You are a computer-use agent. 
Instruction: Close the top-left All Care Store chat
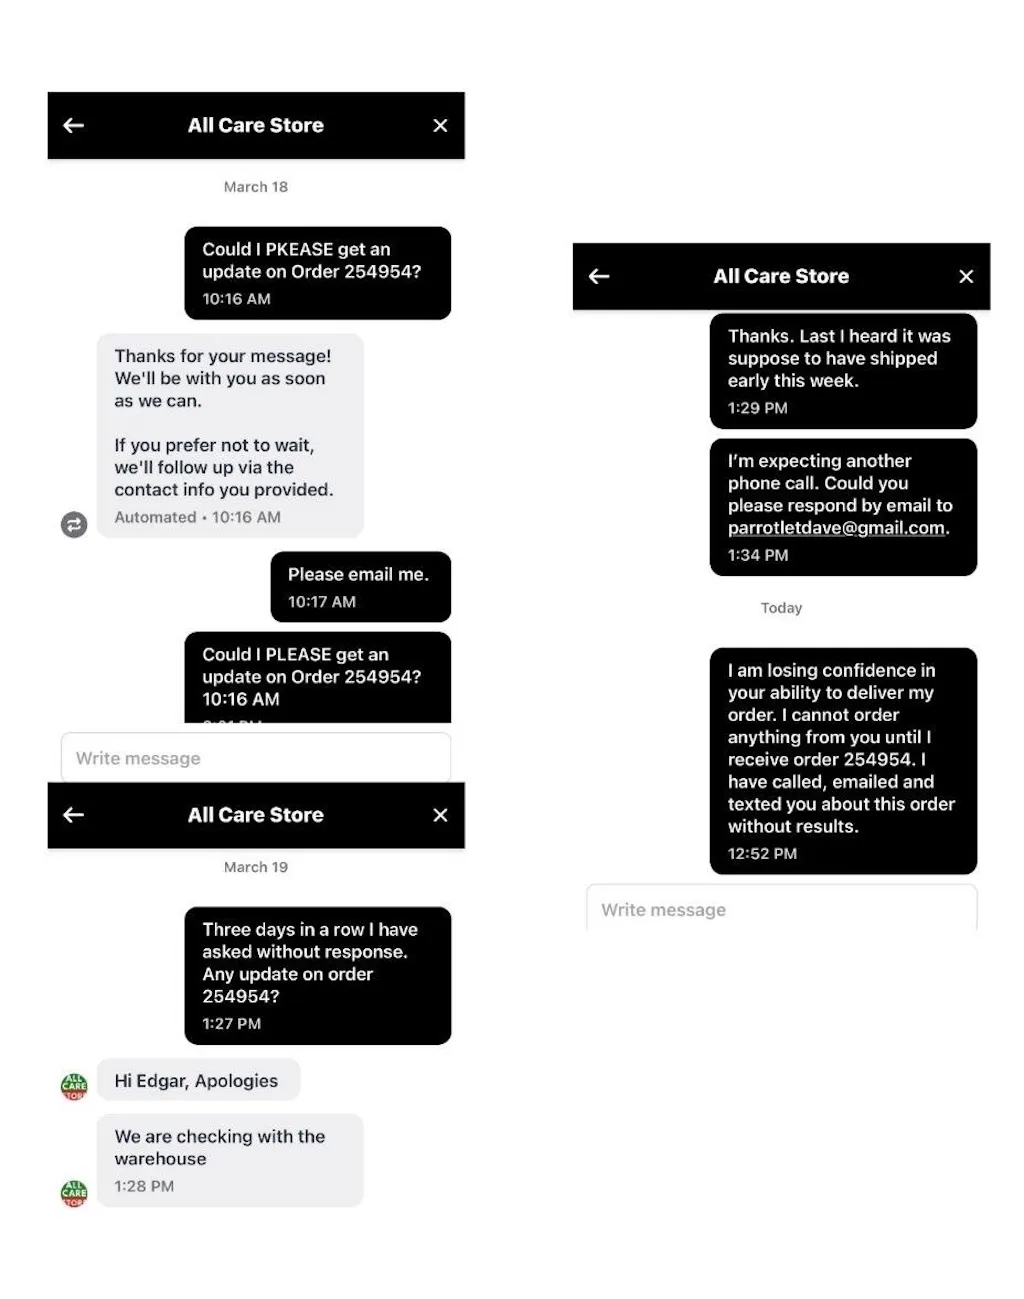[440, 125]
